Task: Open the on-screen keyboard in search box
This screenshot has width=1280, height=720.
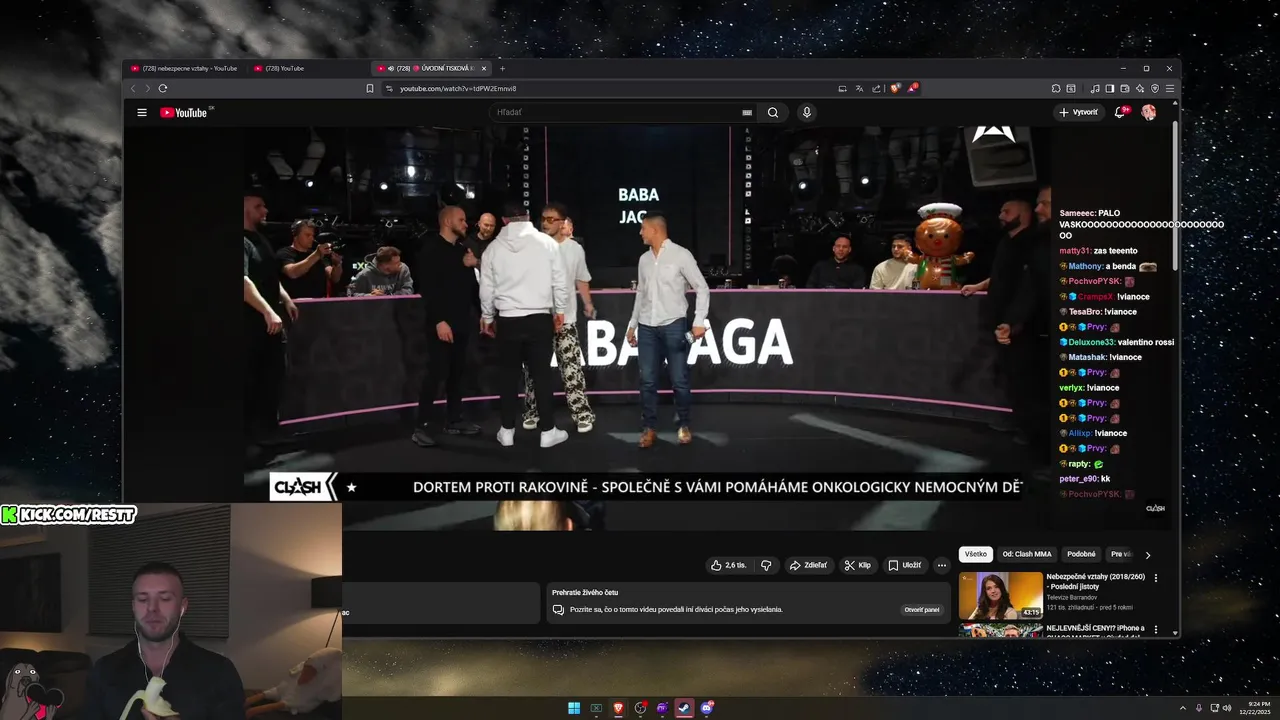Action: click(x=747, y=113)
